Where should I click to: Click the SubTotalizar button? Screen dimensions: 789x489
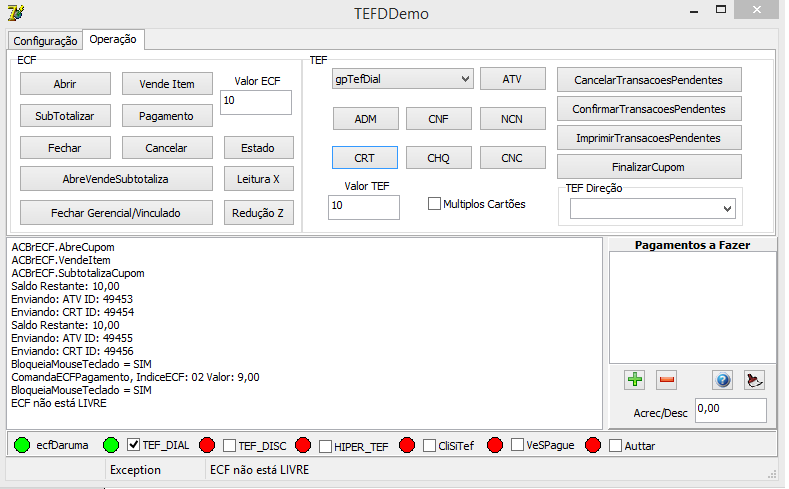[x=65, y=116]
